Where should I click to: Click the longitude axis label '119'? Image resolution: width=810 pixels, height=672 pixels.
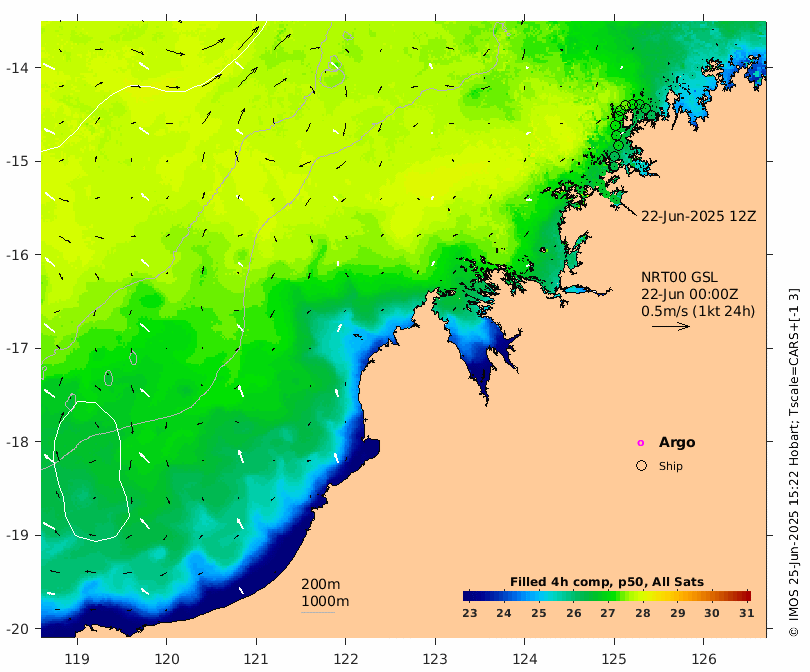point(77,659)
